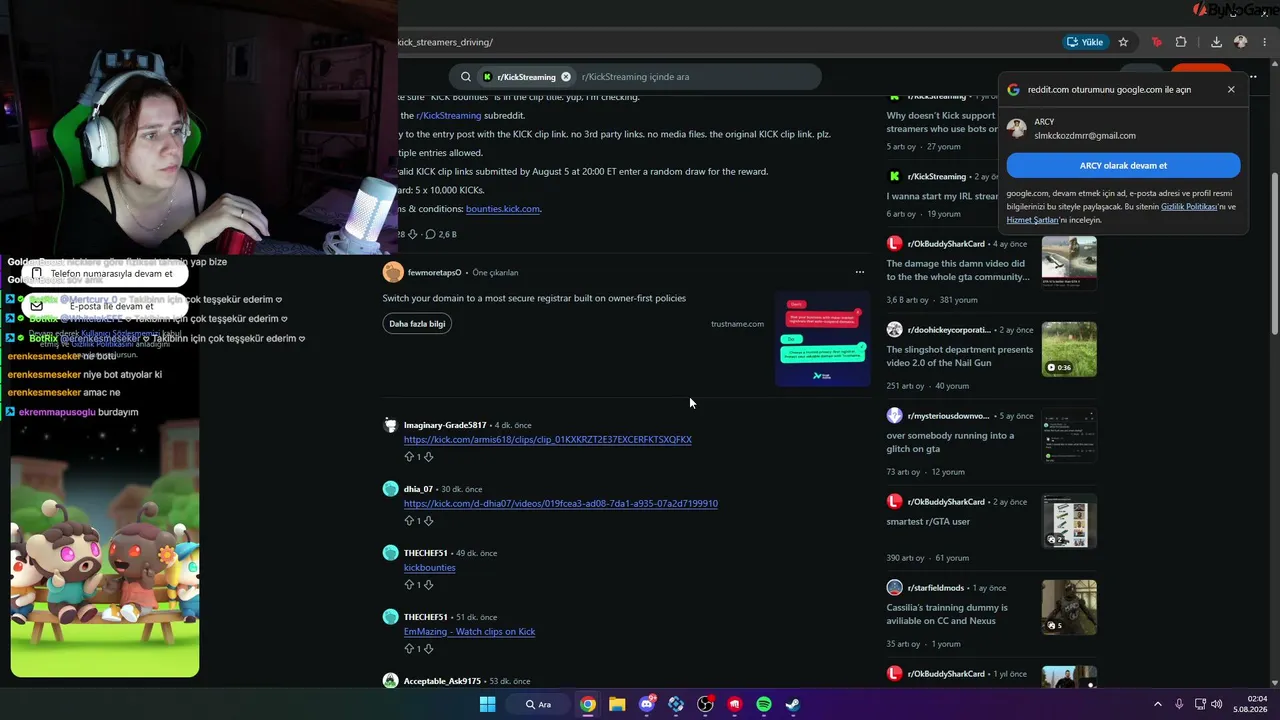Open the bounties.kick.com link
Viewport: 1280px width, 720px height.
point(503,209)
